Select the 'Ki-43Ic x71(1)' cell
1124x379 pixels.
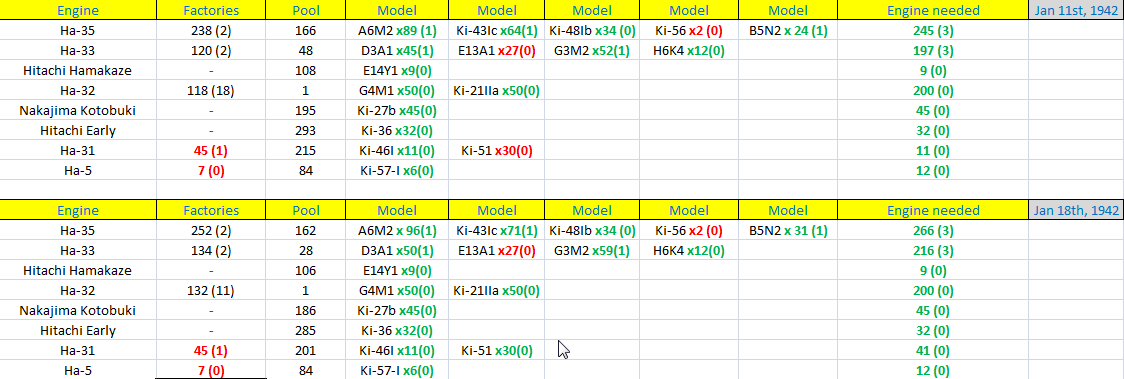point(496,231)
